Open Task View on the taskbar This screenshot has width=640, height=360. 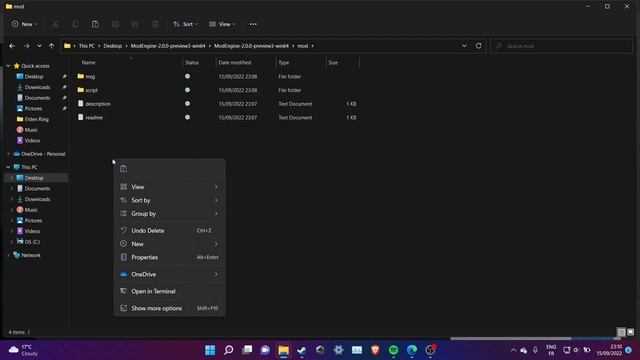[247, 350]
